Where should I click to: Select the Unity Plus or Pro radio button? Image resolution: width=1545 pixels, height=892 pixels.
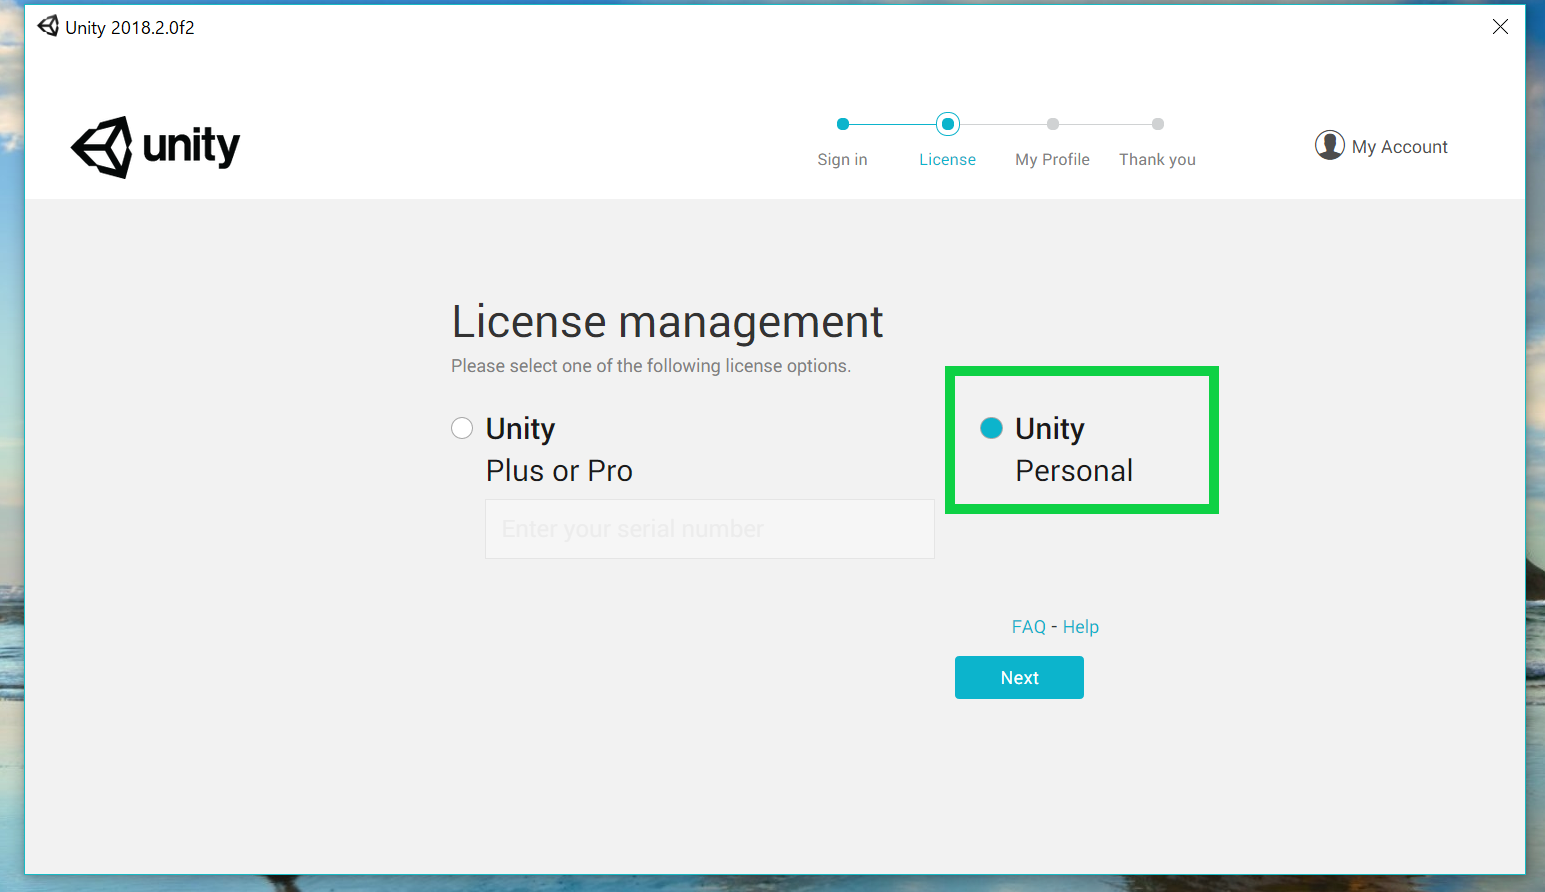462,428
